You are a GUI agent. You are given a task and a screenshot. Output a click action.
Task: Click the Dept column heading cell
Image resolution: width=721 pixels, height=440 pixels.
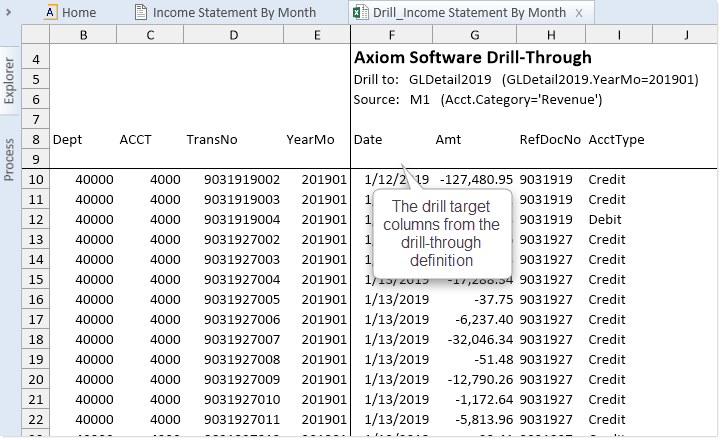point(67,140)
